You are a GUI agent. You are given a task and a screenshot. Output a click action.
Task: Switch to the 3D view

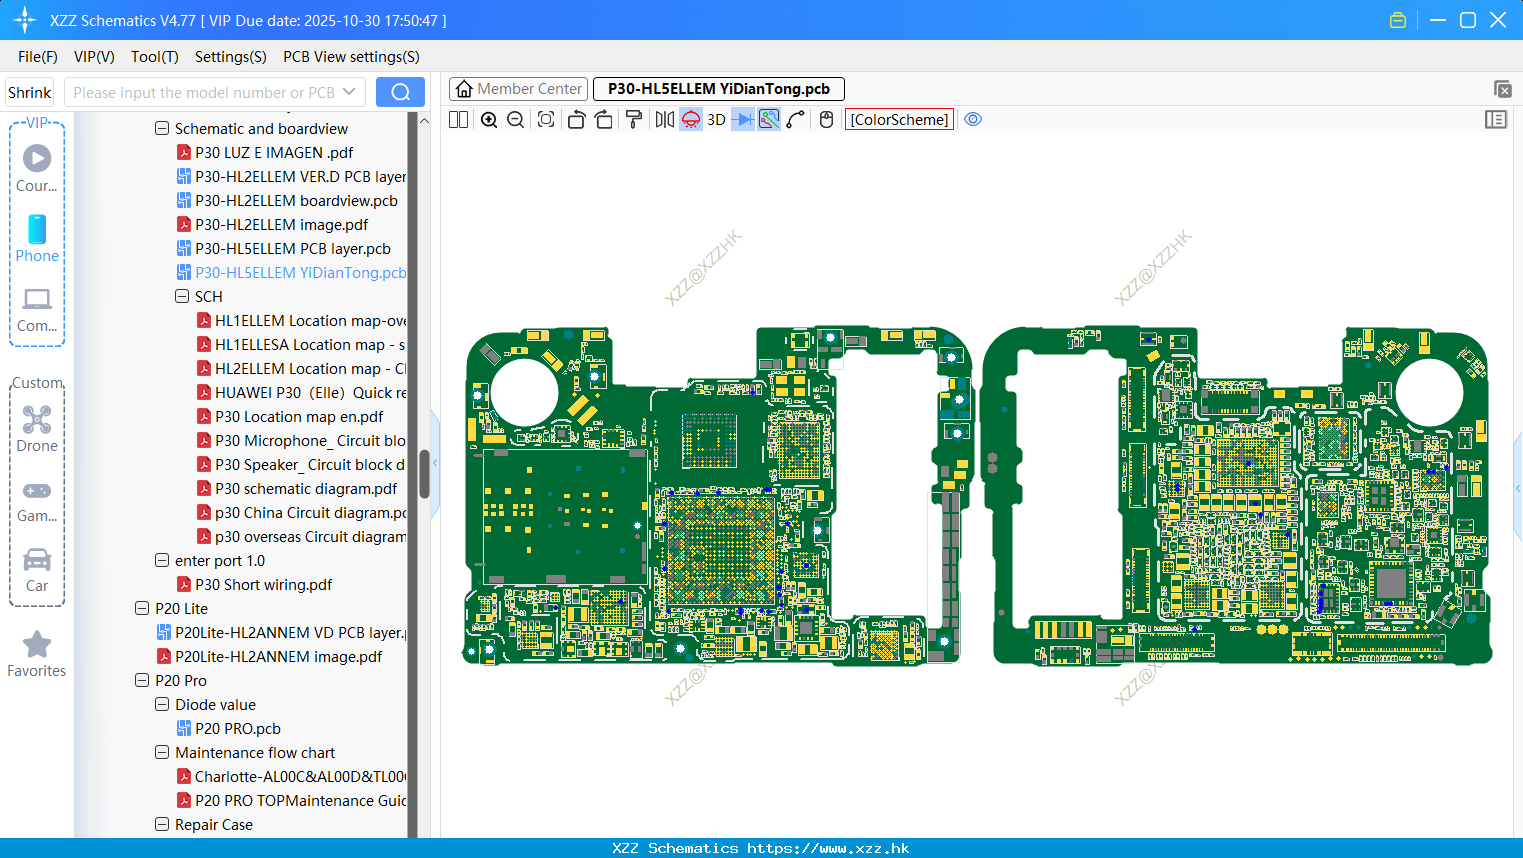716,120
